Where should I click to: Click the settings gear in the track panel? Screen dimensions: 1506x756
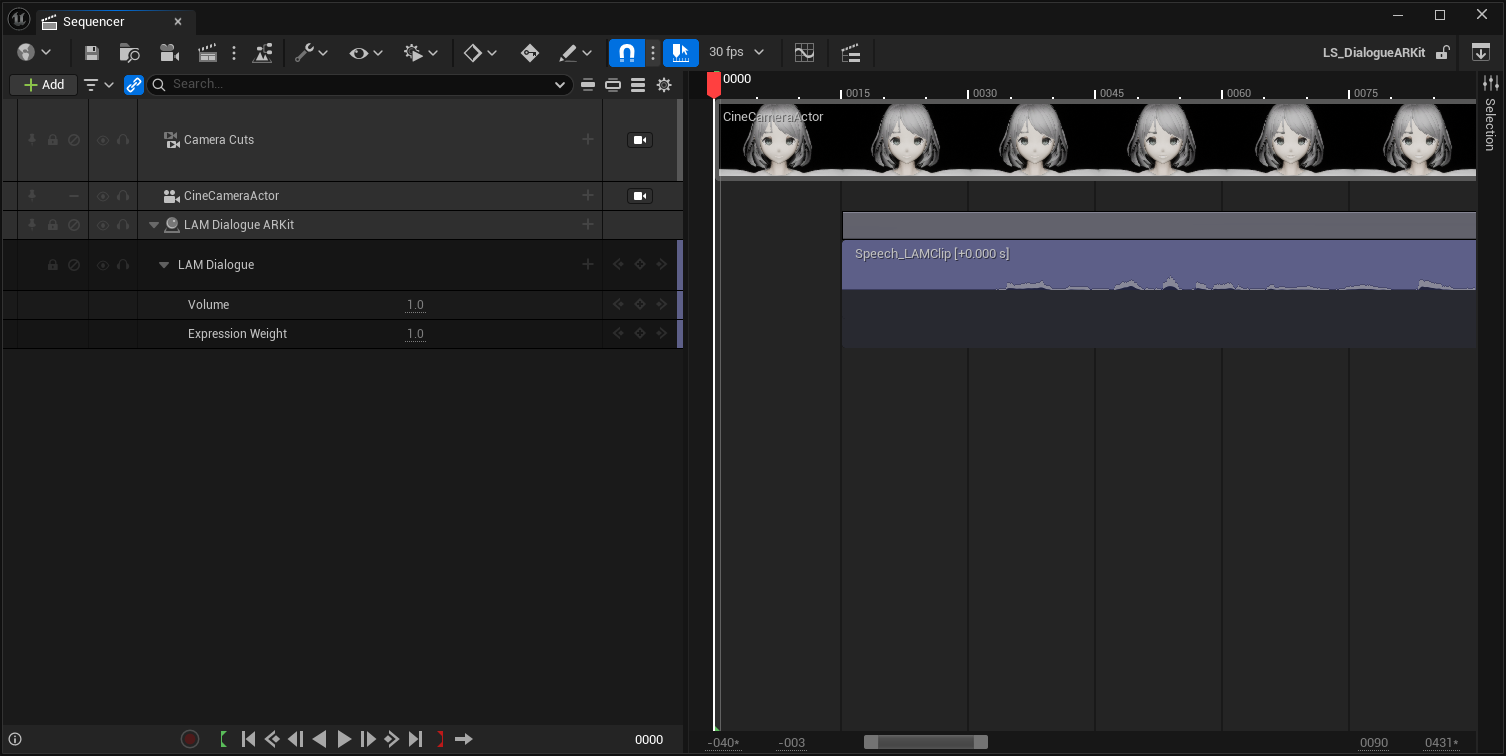(x=664, y=85)
